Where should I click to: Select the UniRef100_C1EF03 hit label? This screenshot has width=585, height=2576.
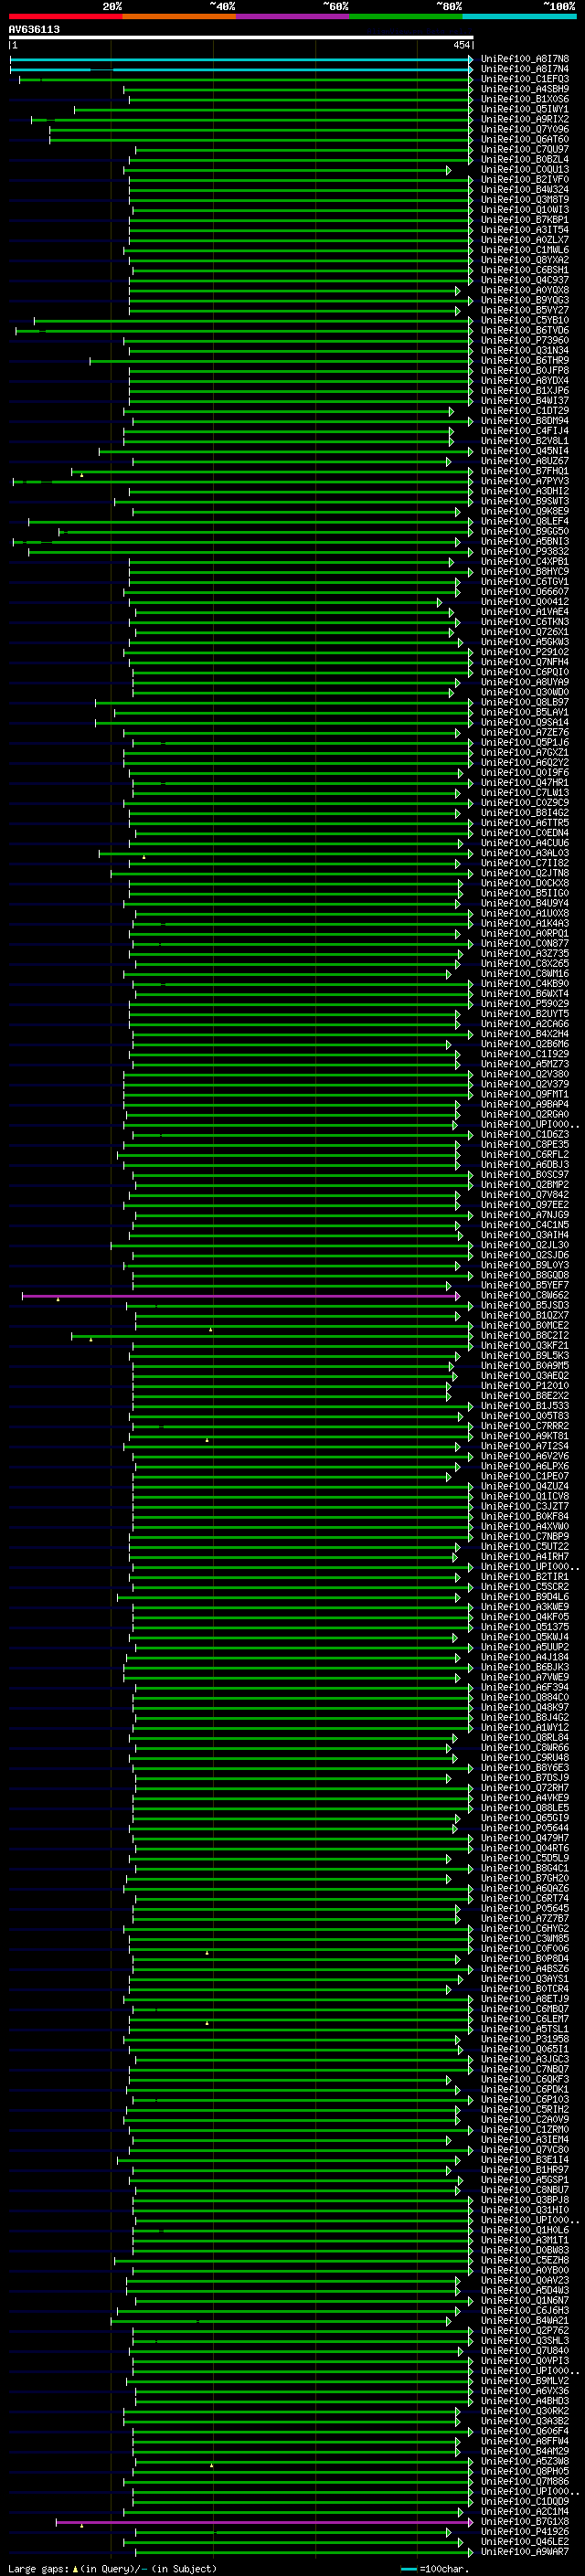[525, 79]
